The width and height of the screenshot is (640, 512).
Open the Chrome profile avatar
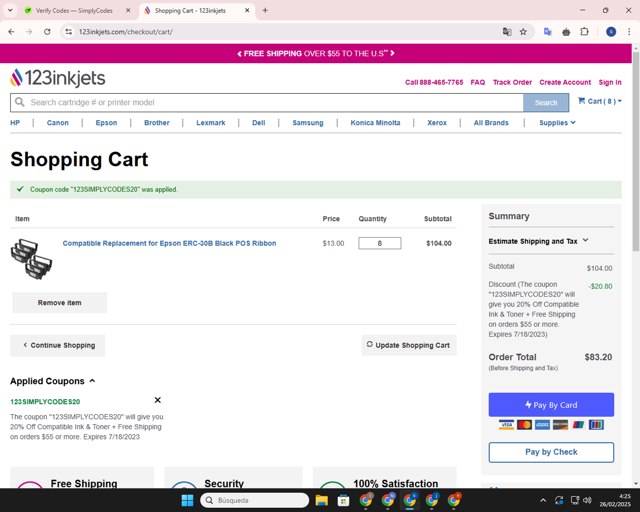611,32
